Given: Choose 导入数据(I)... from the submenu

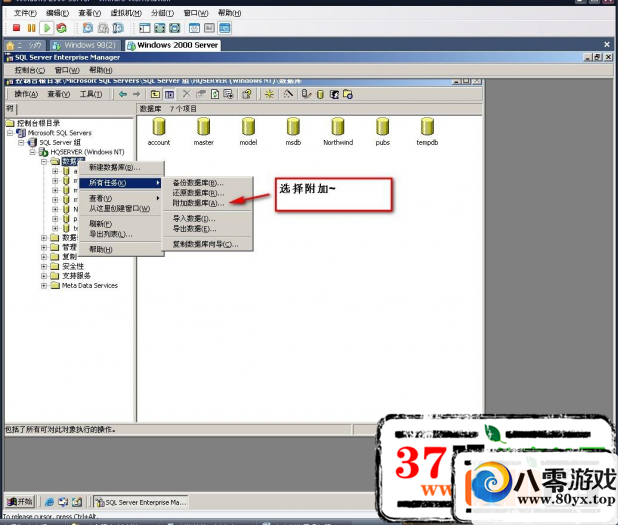Looking at the screenshot, I should click(x=207, y=218).
